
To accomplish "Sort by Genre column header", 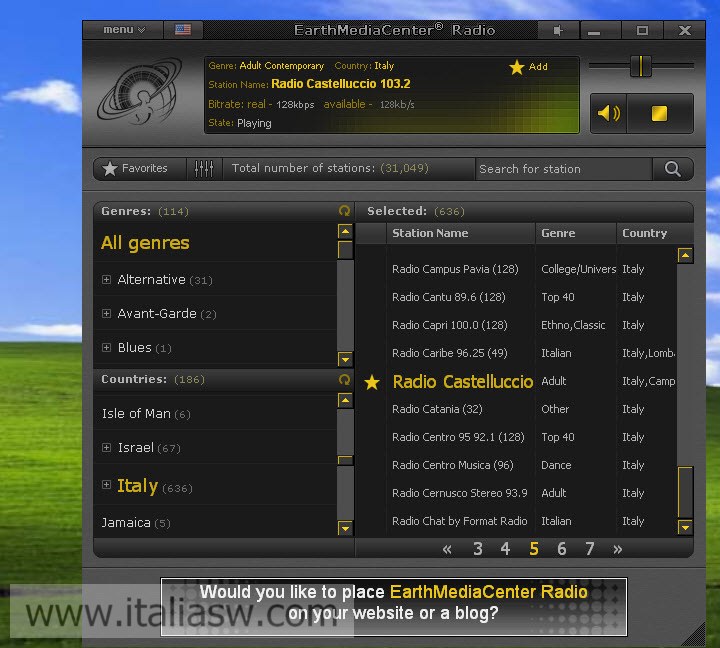I will click(x=575, y=233).
